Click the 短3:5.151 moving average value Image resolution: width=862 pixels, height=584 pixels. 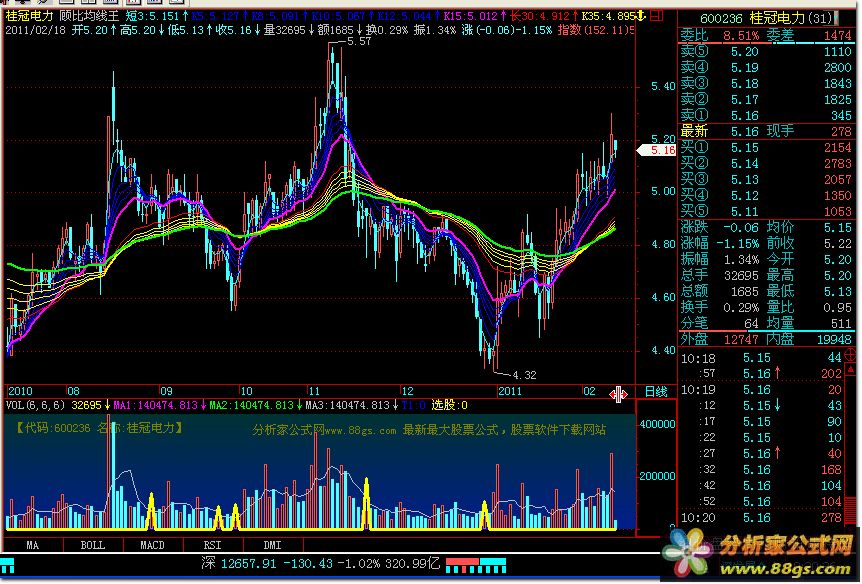click(x=152, y=16)
